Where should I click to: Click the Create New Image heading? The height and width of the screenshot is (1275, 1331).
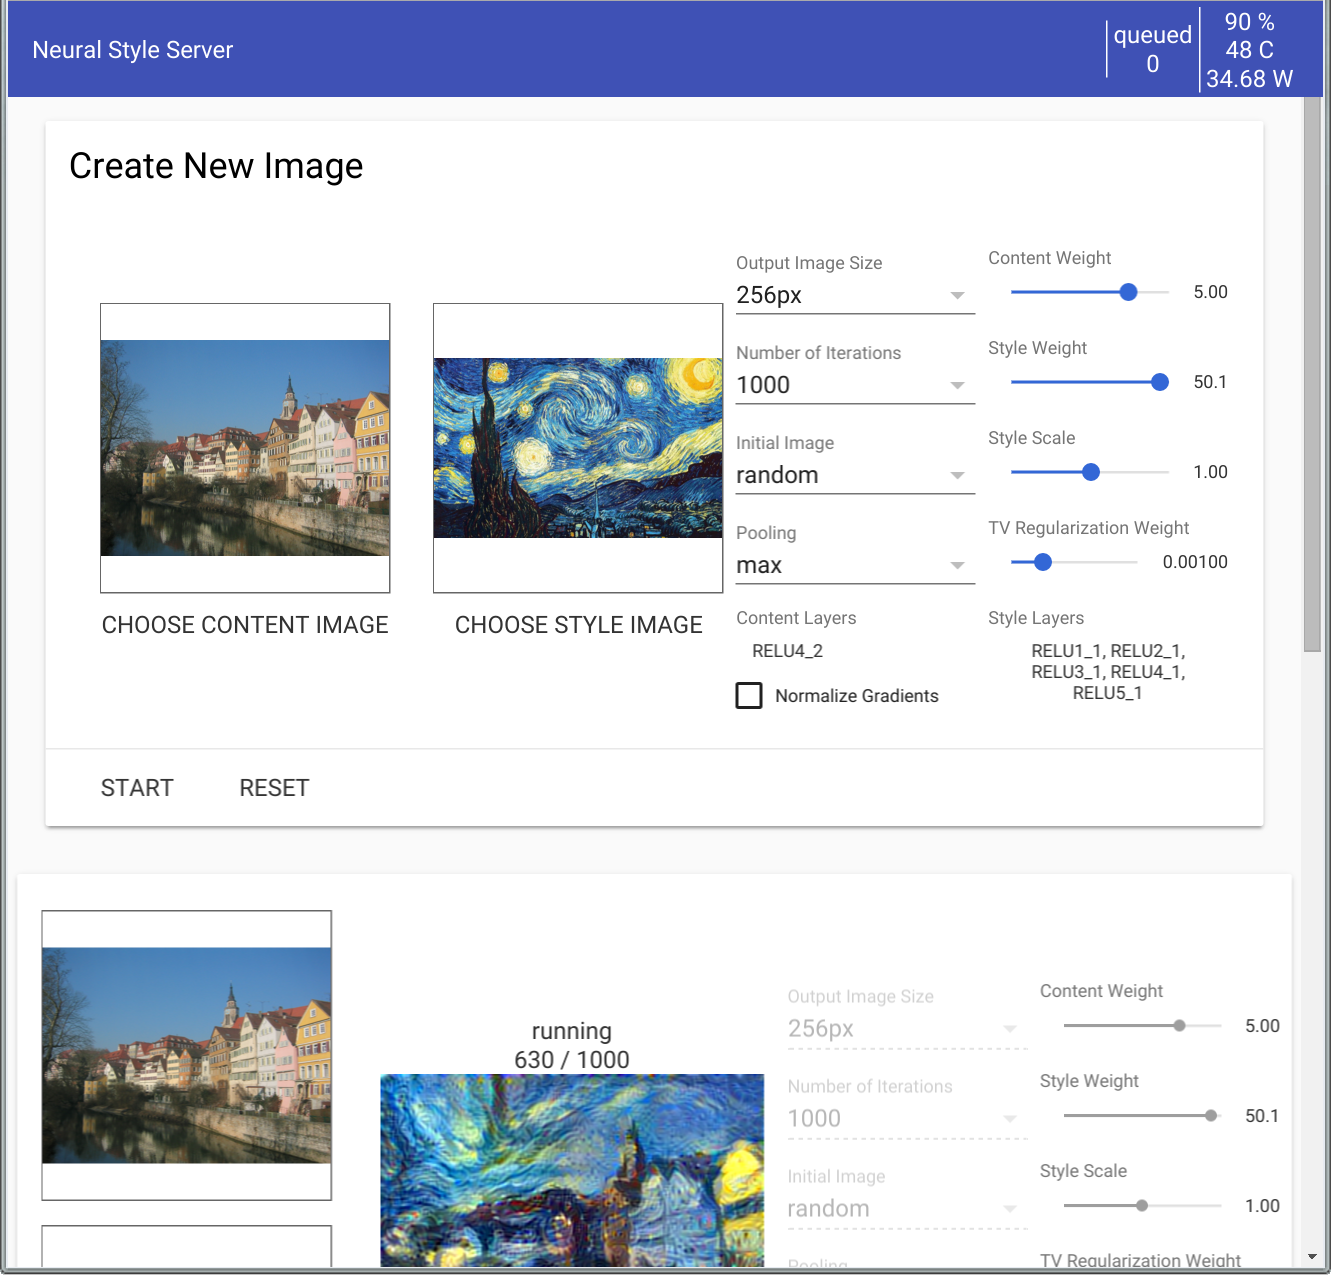click(x=216, y=166)
